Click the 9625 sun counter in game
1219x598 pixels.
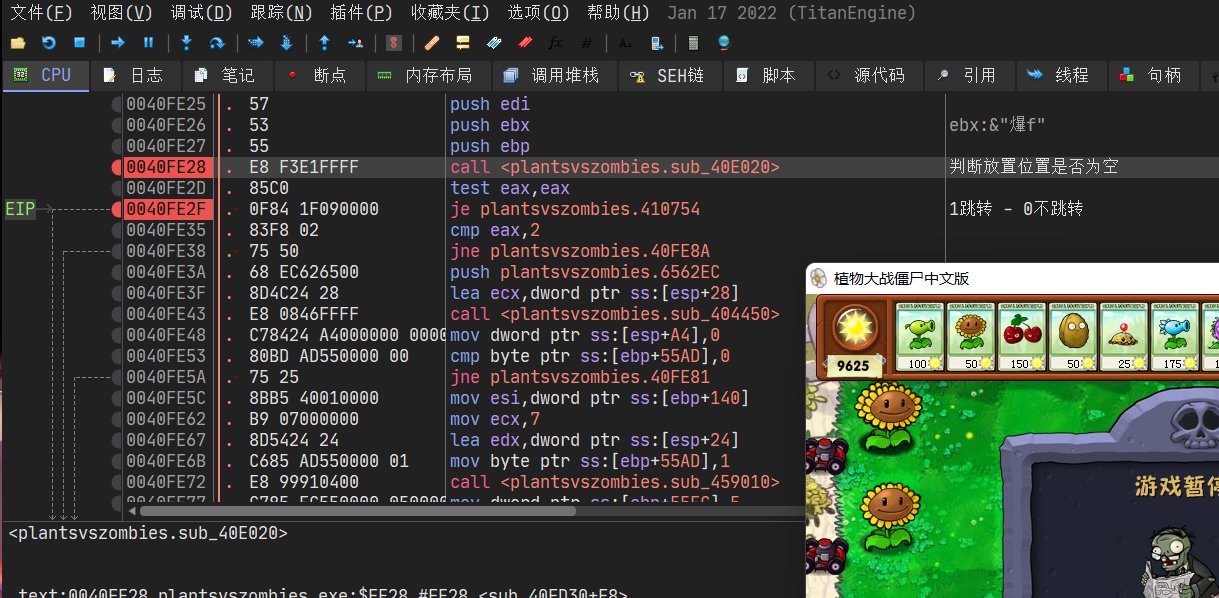(x=853, y=366)
